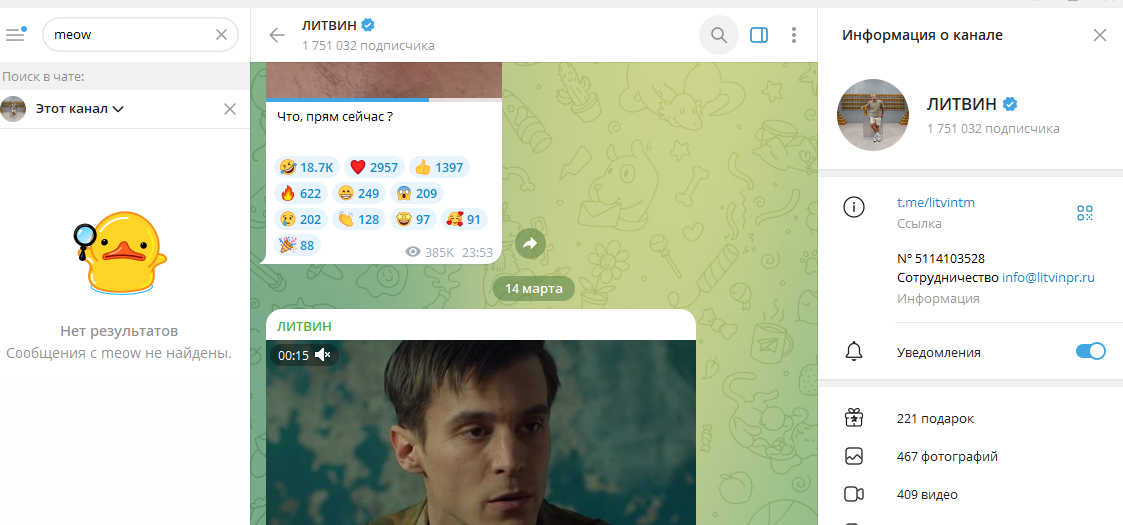Click the Что, прям сейчас ? message text
Image resolution: width=1123 pixels, height=525 pixels.
click(x=334, y=117)
